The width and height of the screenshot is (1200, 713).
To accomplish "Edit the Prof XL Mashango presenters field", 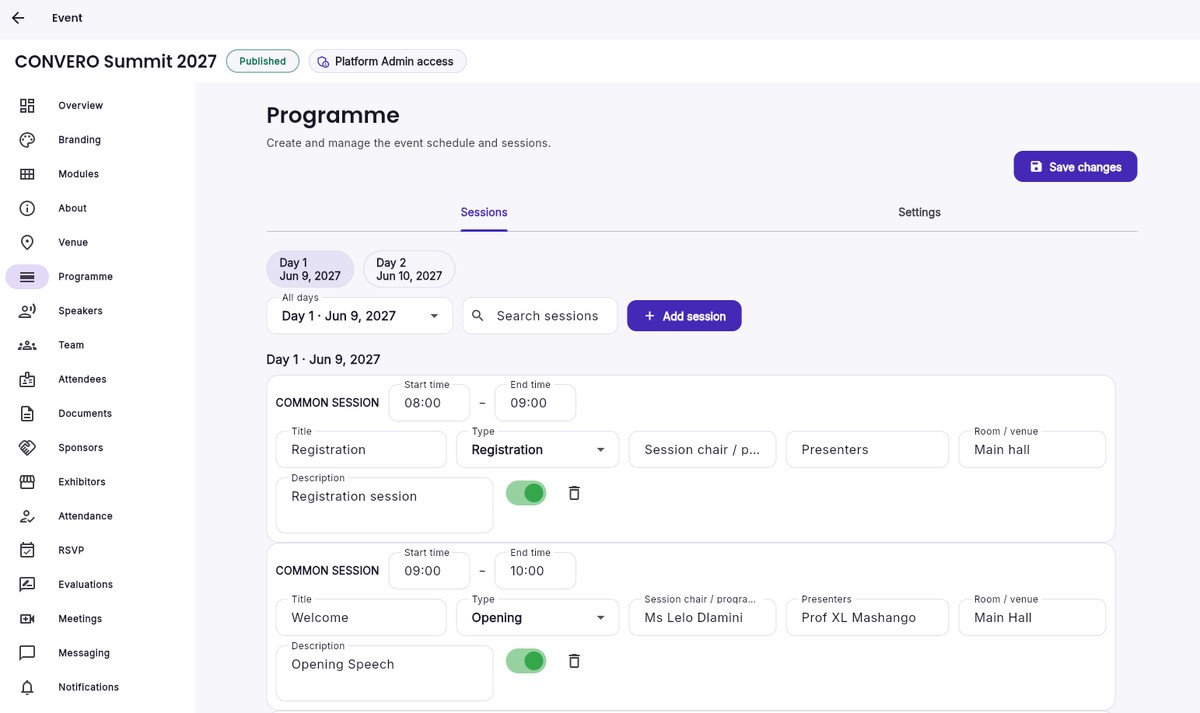I will [867, 618].
